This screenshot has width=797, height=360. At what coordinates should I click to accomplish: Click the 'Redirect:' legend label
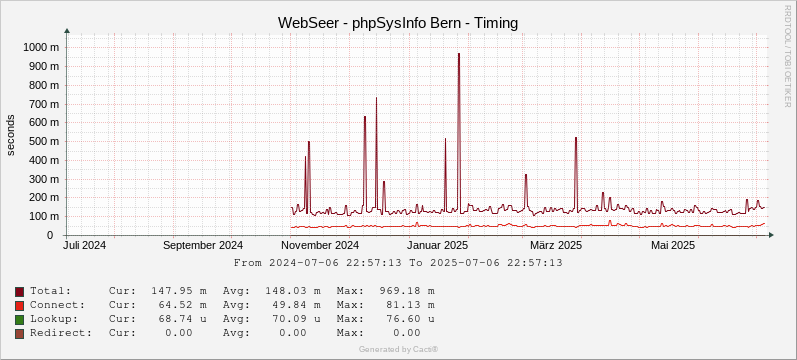click(61, 333)
